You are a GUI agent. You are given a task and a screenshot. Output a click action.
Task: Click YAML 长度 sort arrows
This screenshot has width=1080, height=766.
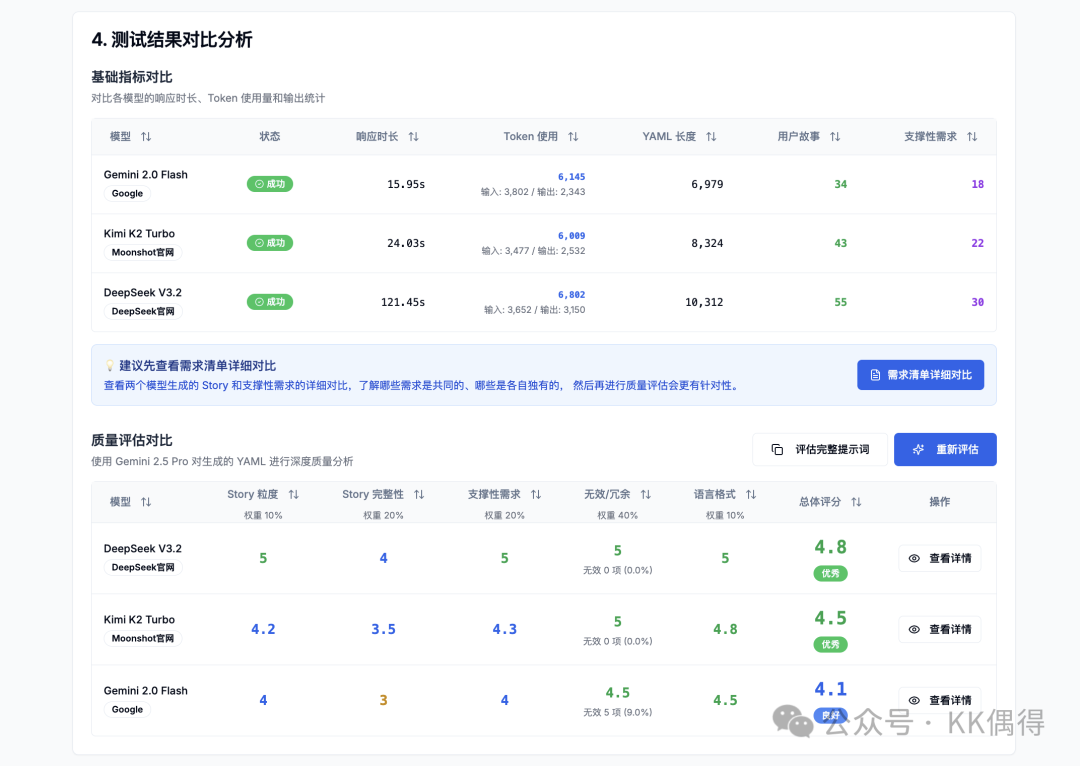[711, 137]
